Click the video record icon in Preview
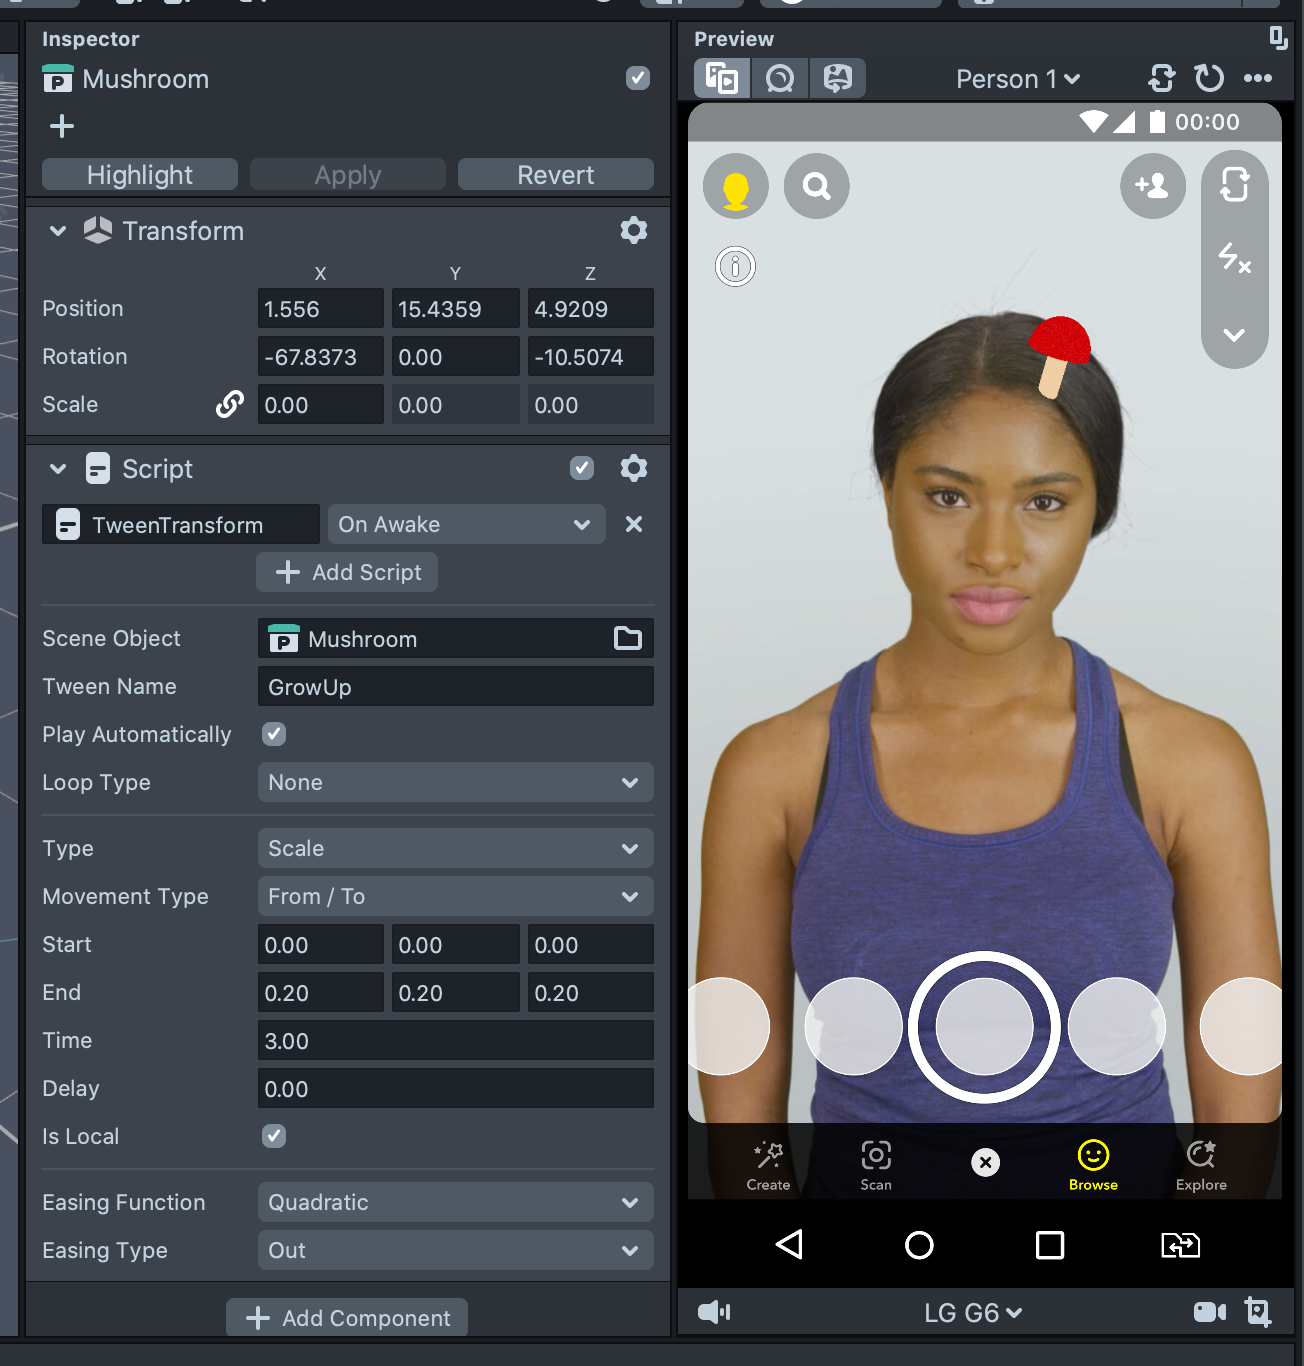The height and width of the screenshot is (1366, 1304). 1209,1312
